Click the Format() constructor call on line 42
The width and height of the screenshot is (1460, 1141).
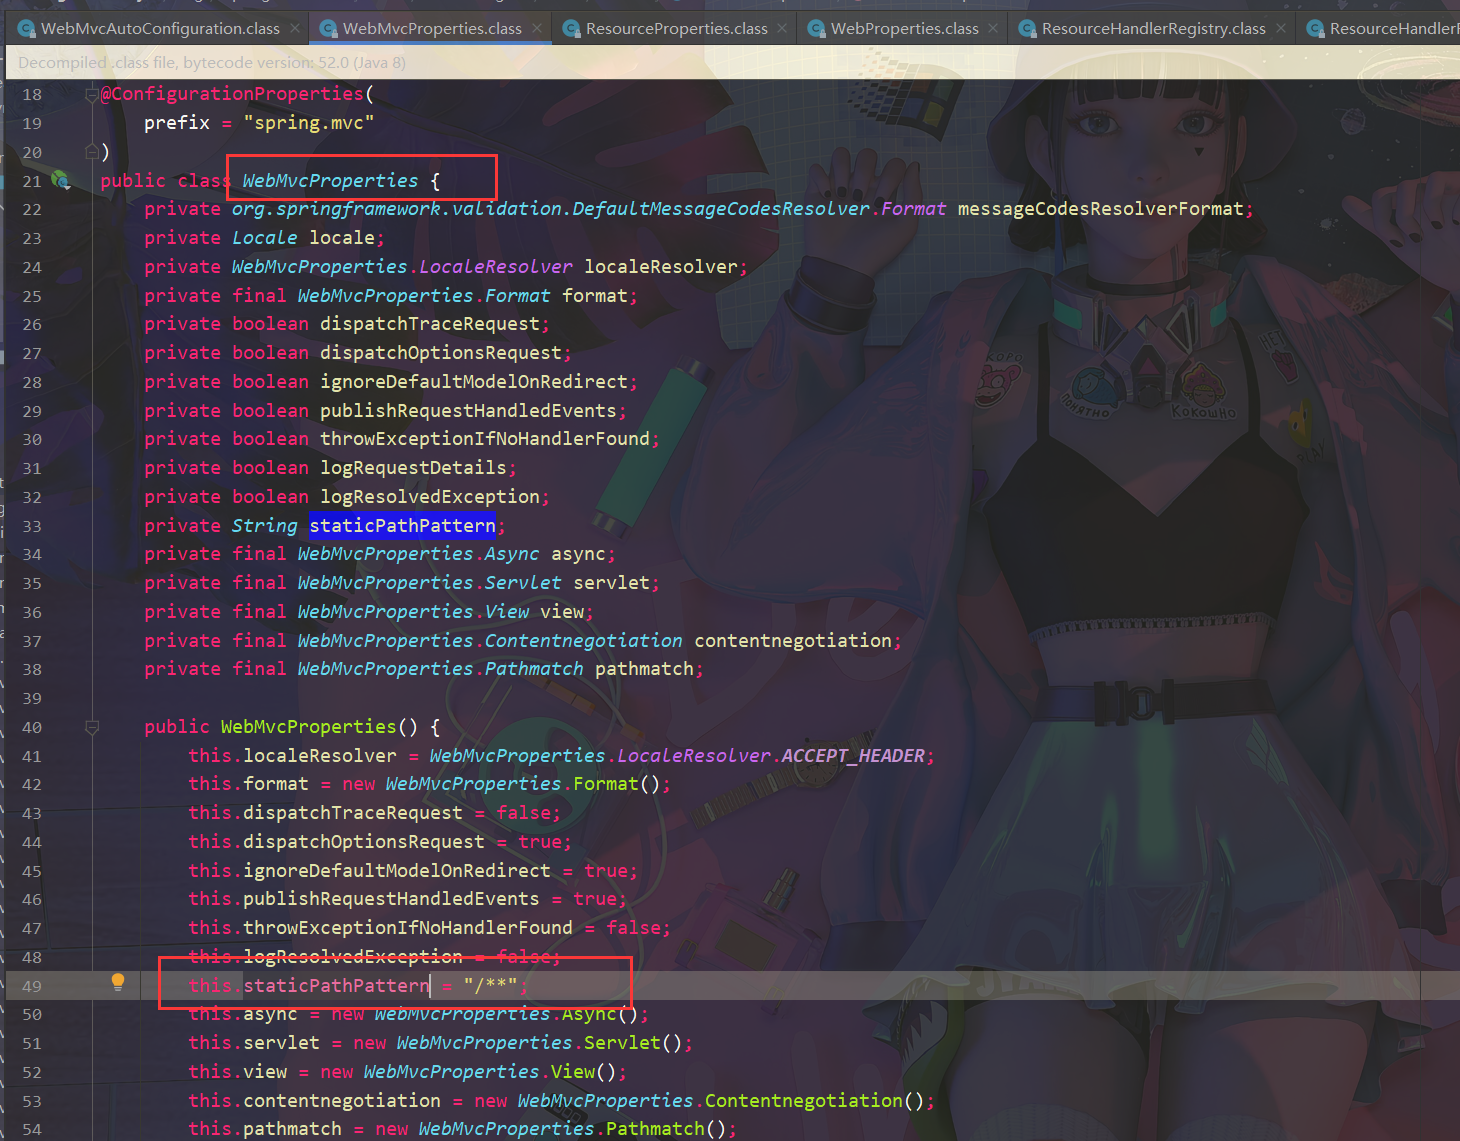tap(616, 784)
